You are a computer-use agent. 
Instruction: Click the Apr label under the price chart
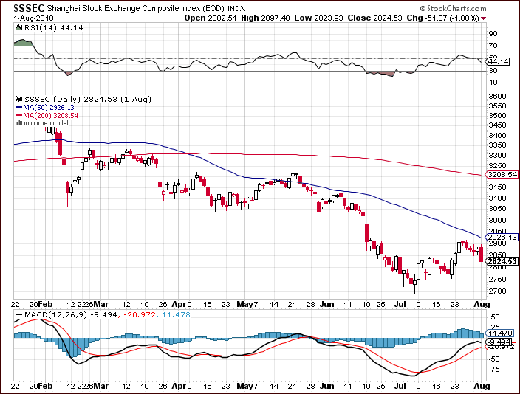(179, 304)
